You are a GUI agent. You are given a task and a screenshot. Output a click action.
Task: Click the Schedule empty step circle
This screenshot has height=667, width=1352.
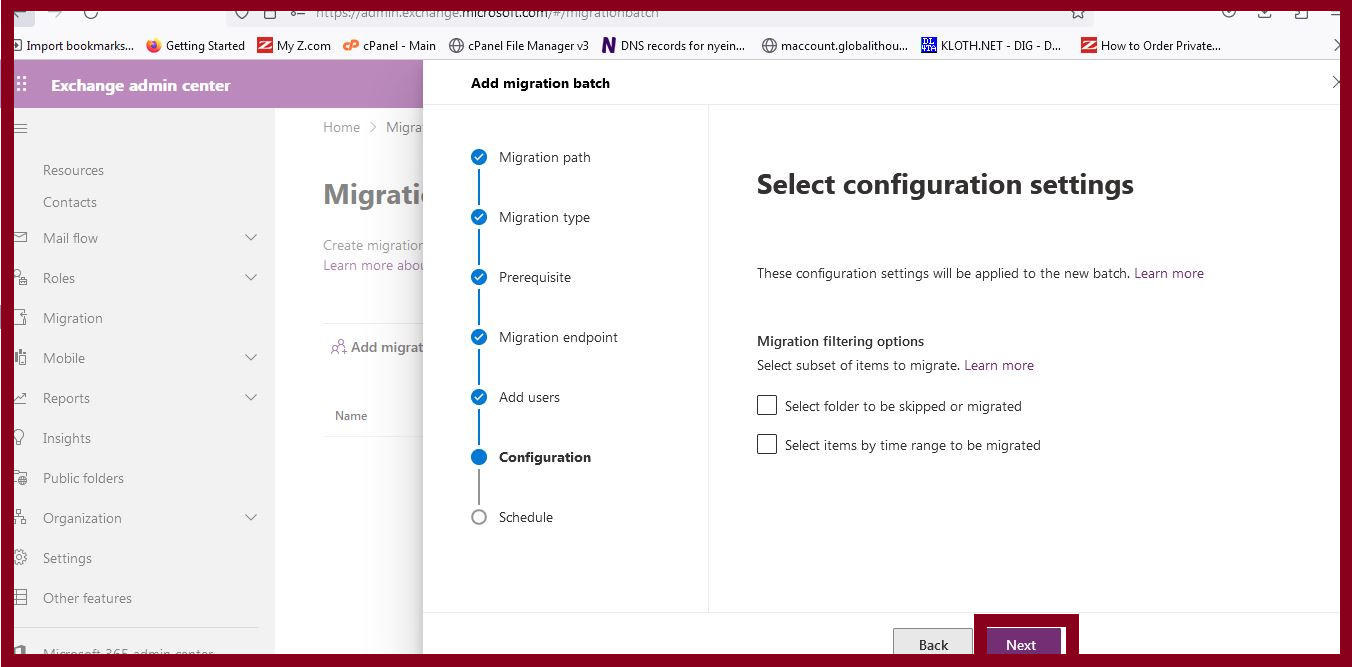(479, 517)
